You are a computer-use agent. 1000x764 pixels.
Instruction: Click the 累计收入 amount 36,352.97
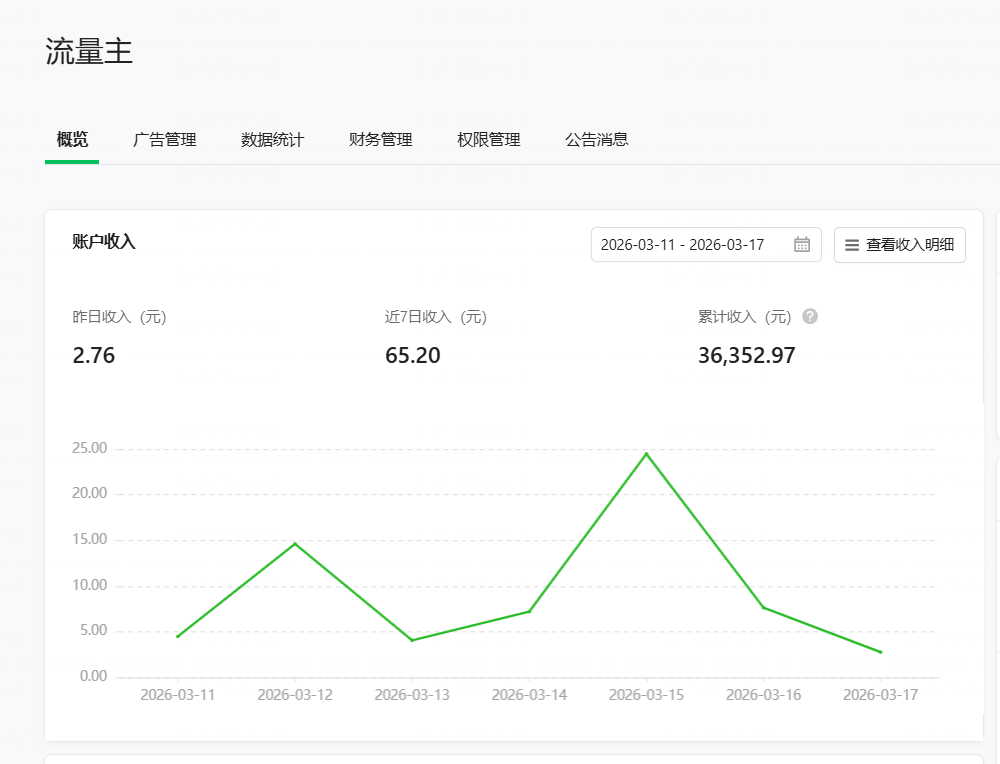tap(747, 355)
